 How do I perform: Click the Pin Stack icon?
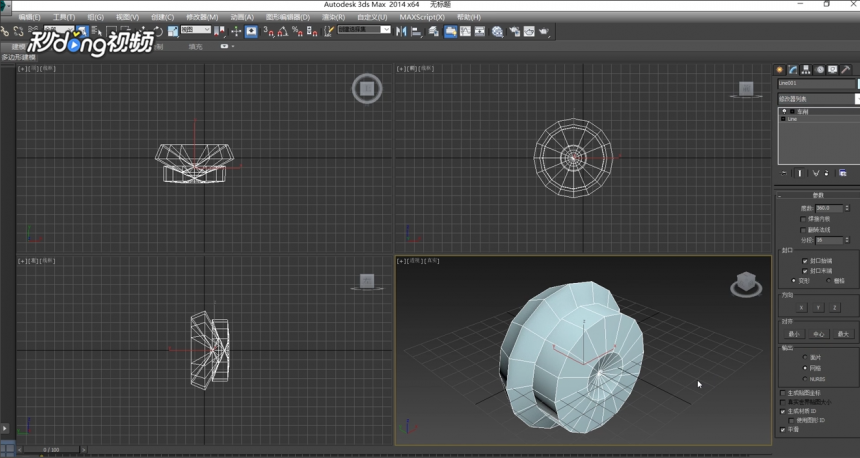tap(784, 173)
